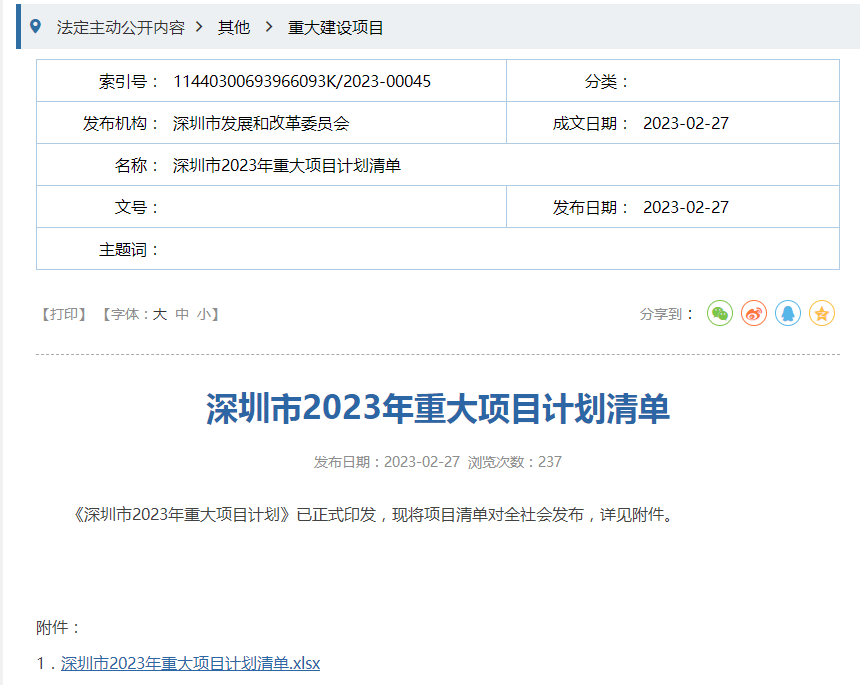
Task: Select the index number 11440300693966093K/2023-00045
Action: pos(302,81)
